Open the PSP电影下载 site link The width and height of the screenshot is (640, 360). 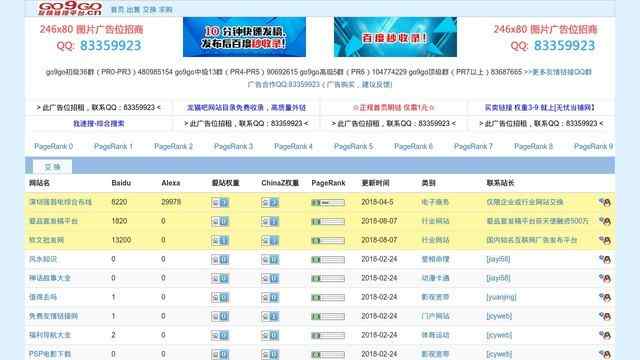click(50, 354)
